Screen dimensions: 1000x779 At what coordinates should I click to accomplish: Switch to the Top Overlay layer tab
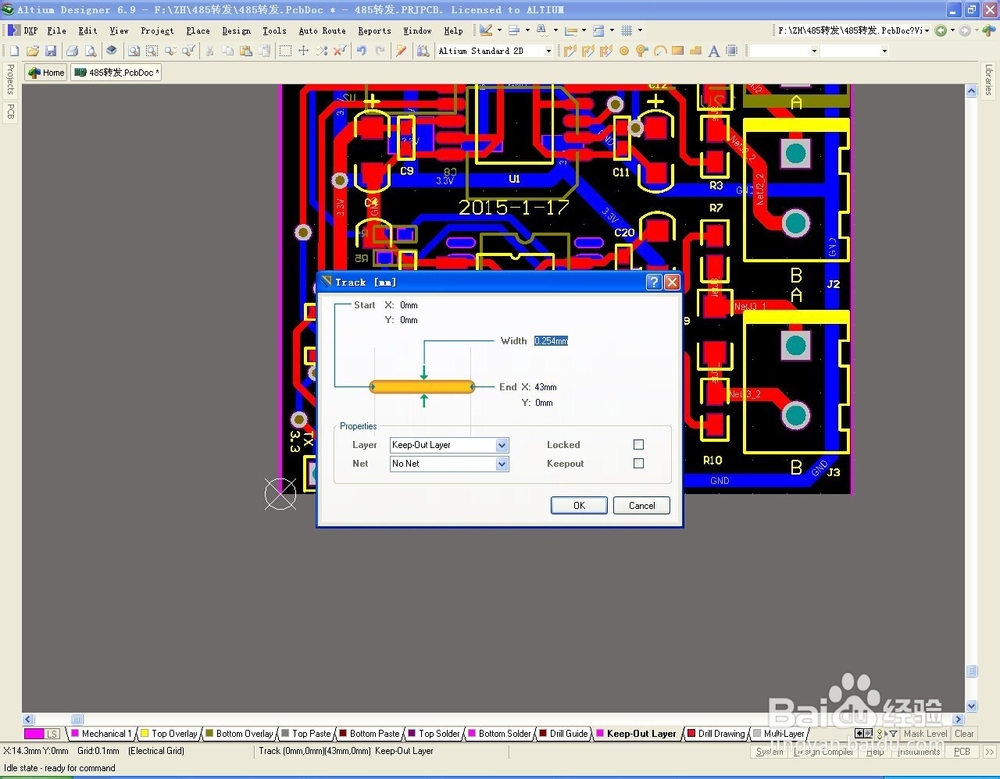coord(169,734)
